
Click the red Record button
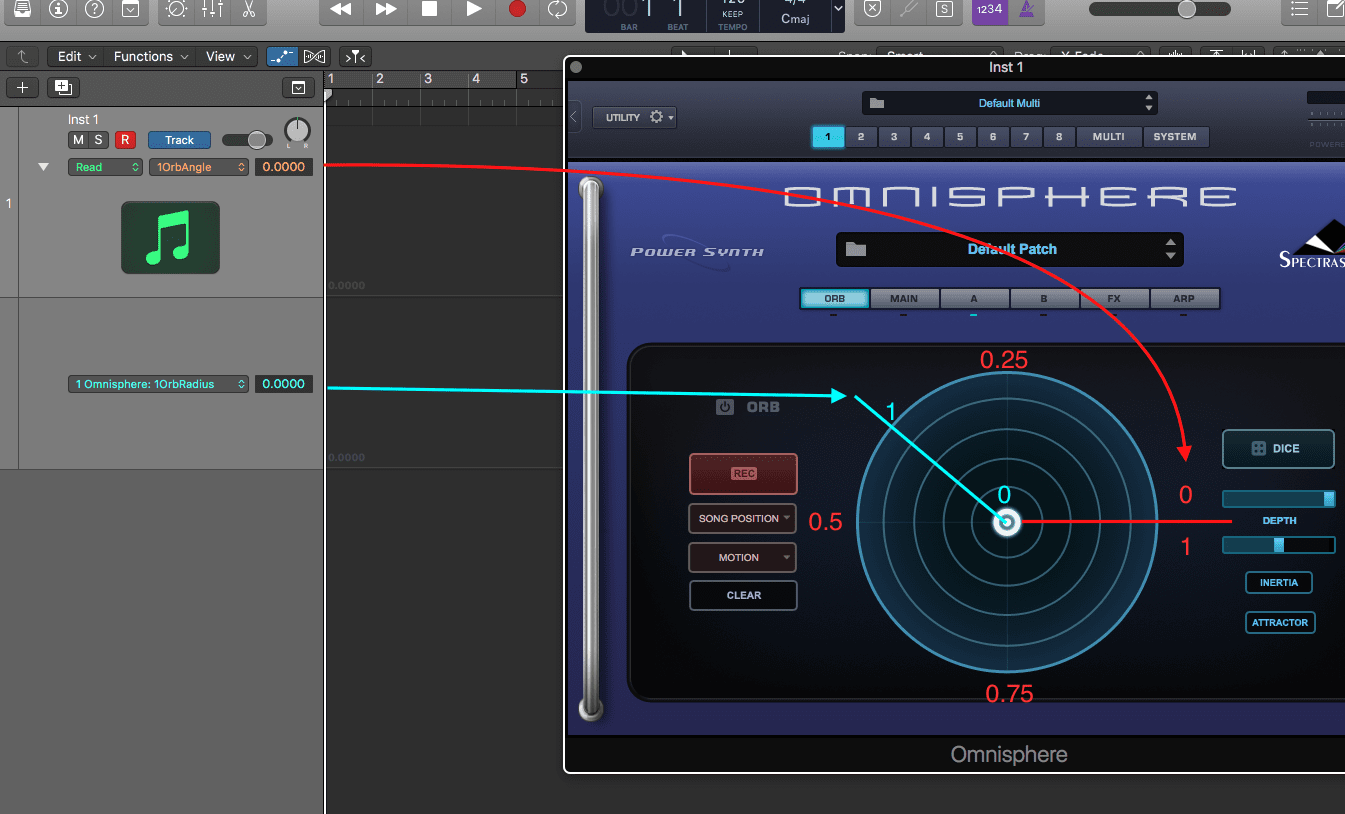517,10
